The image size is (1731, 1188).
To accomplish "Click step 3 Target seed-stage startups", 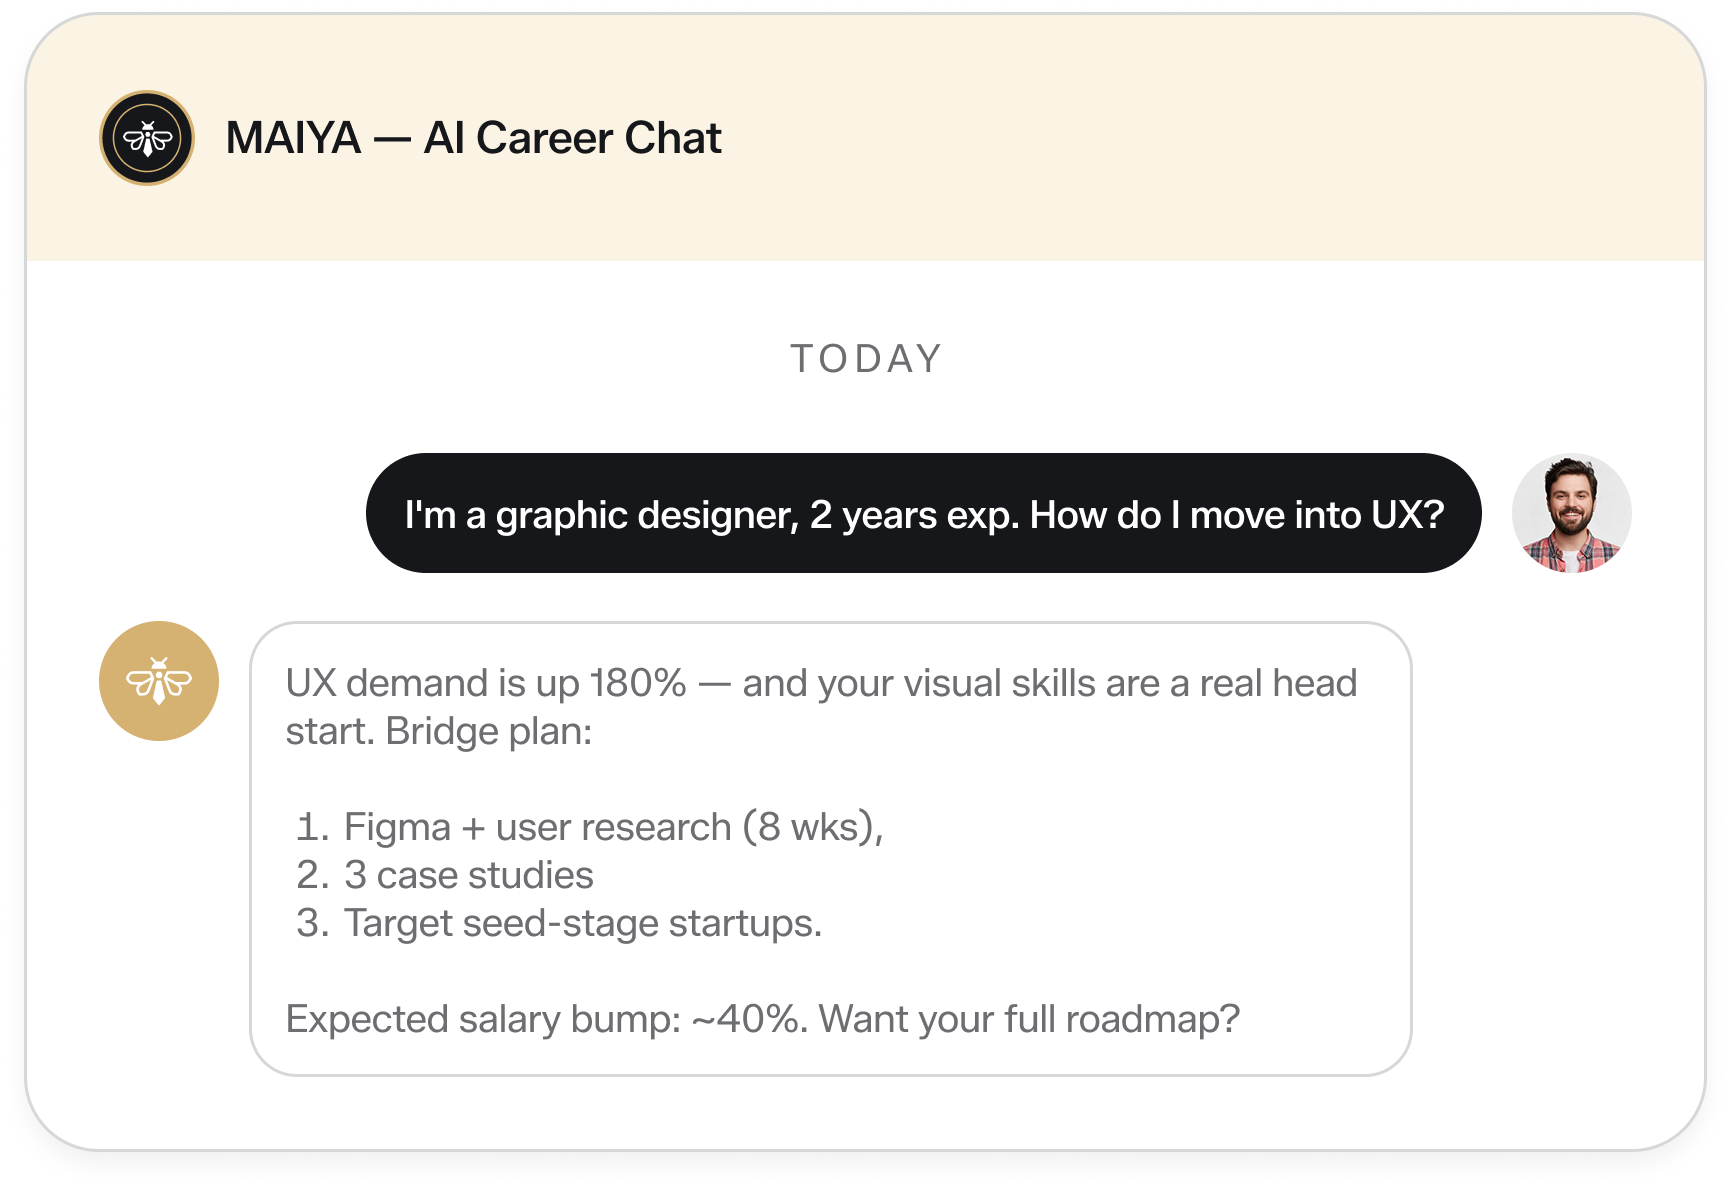I will (559, 923).
